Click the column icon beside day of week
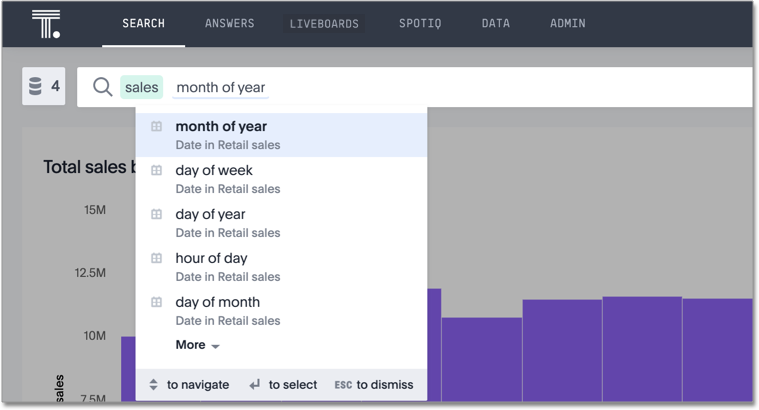This screenshot has height=410, width=759. click(x=156, y=171)
